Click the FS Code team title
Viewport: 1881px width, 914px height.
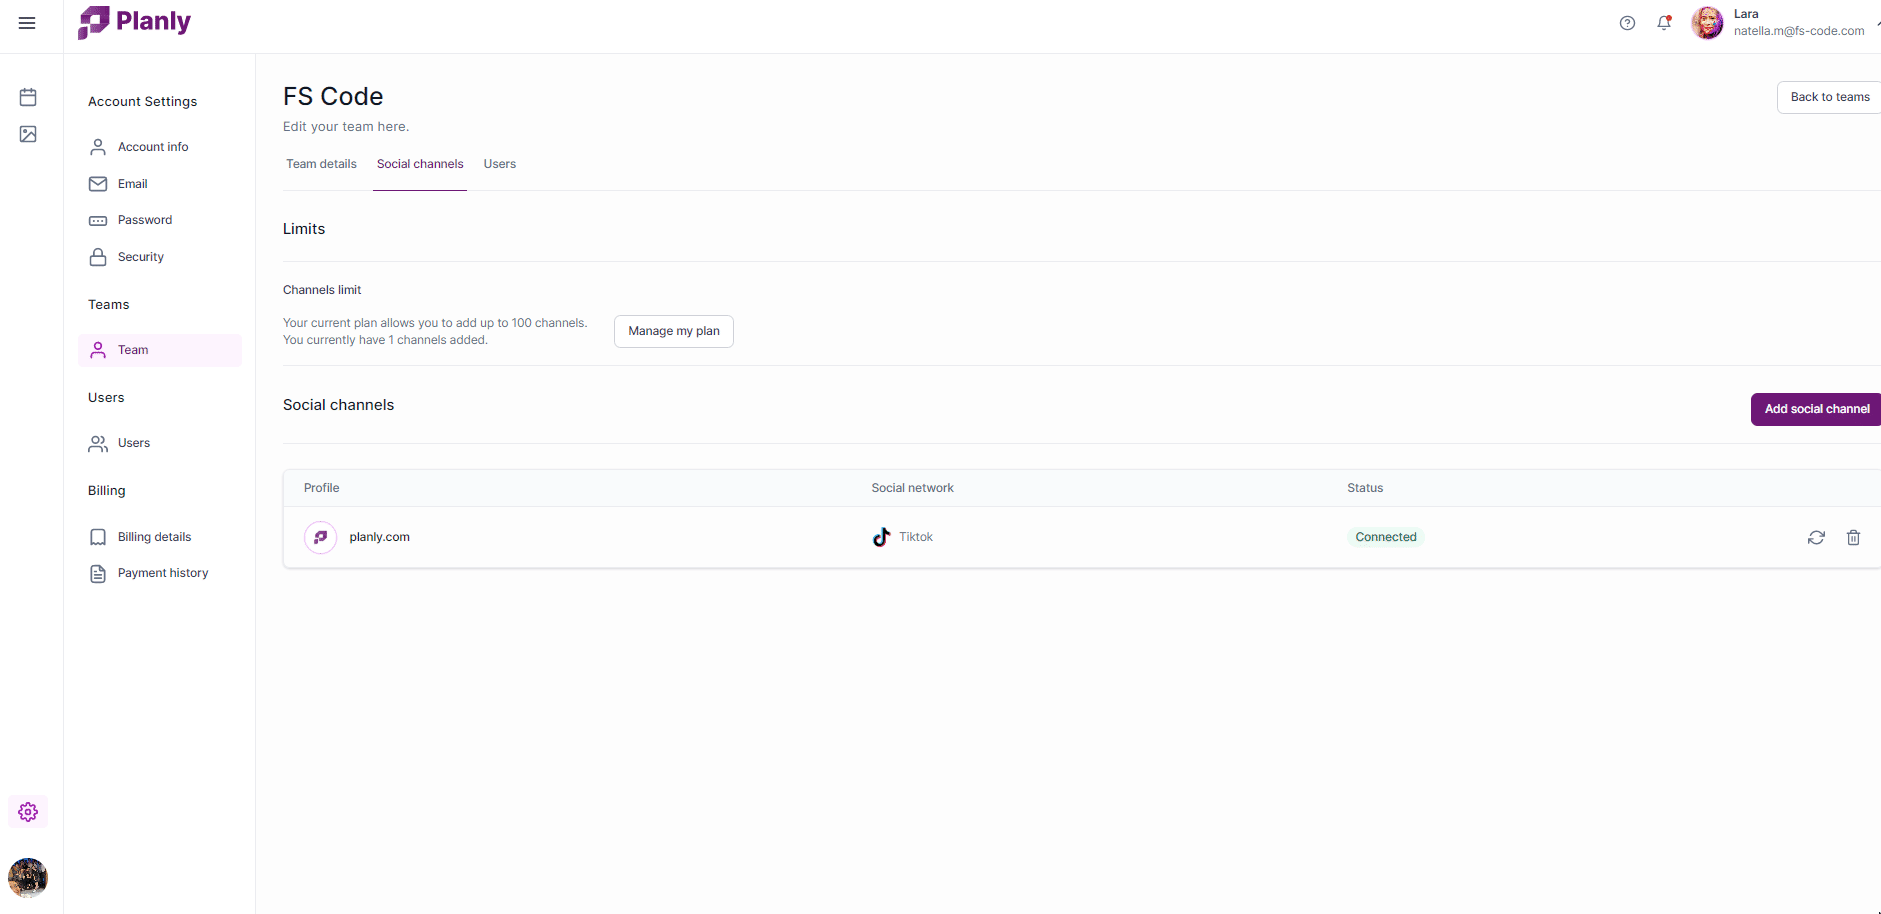tap(333, 96)
